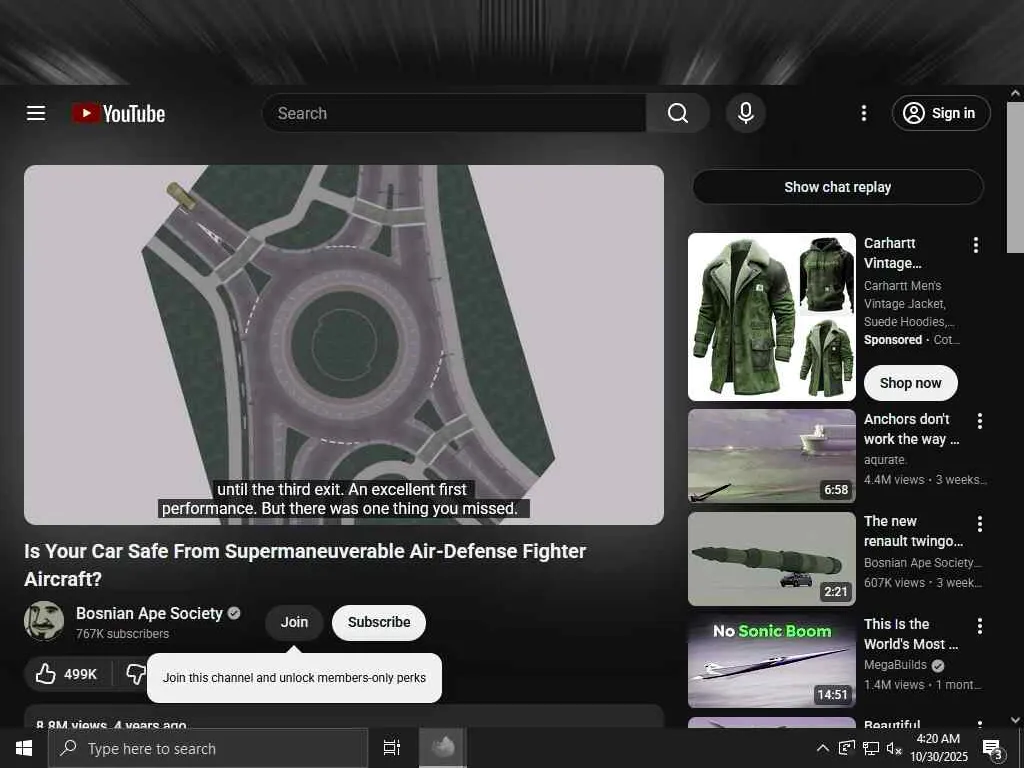The image size is (1024, 768).
Task: Click the Sign in button
Action: 940,113
